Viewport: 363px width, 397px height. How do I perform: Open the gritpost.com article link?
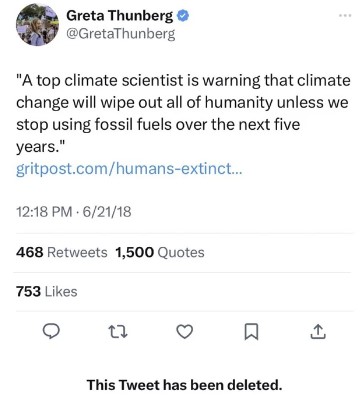point(129,169)
